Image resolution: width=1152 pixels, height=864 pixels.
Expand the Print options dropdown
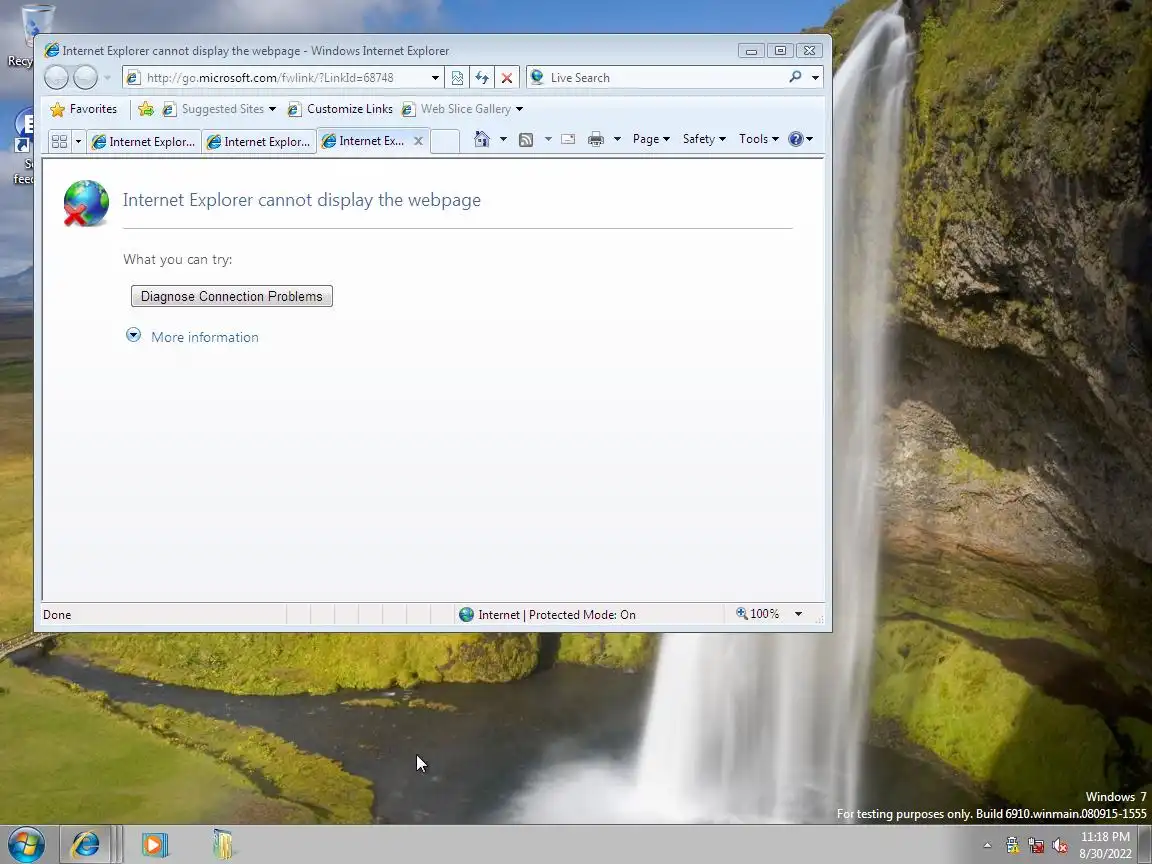tap(617, 139)
